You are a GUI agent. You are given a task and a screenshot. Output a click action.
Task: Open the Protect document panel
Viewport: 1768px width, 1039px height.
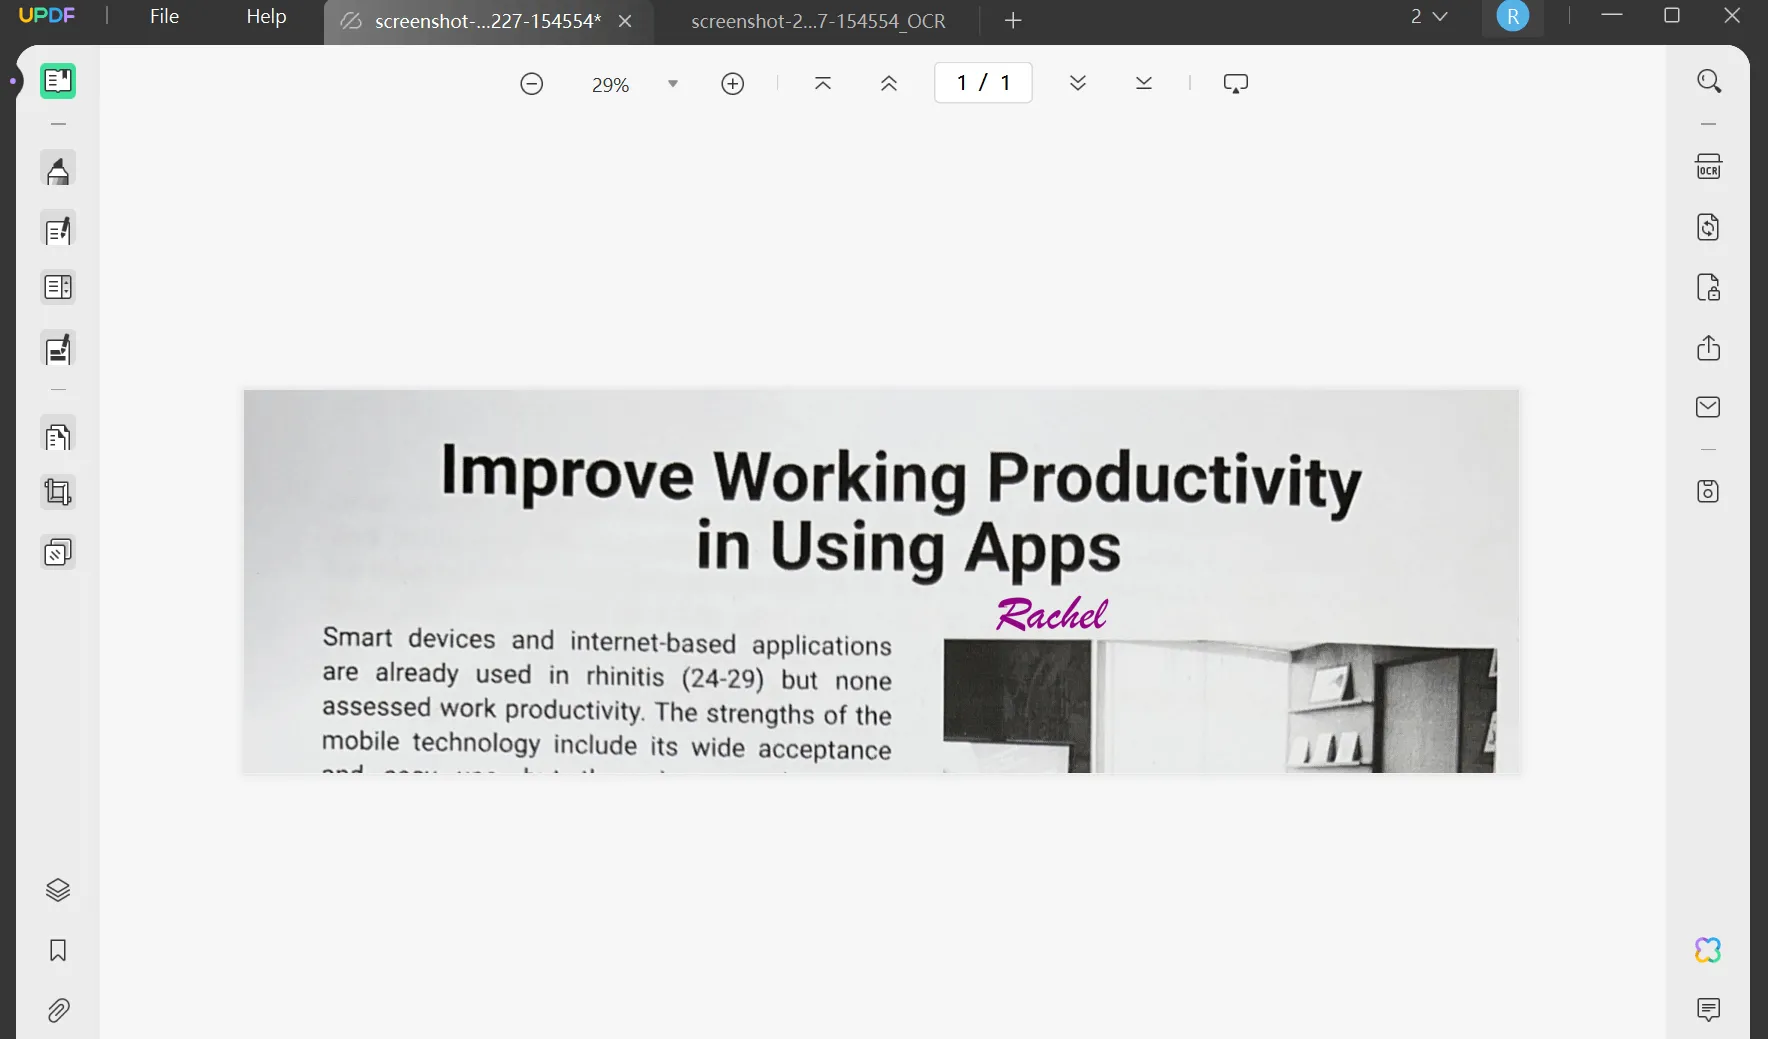pyautogui.click(x=1708, y=288)
